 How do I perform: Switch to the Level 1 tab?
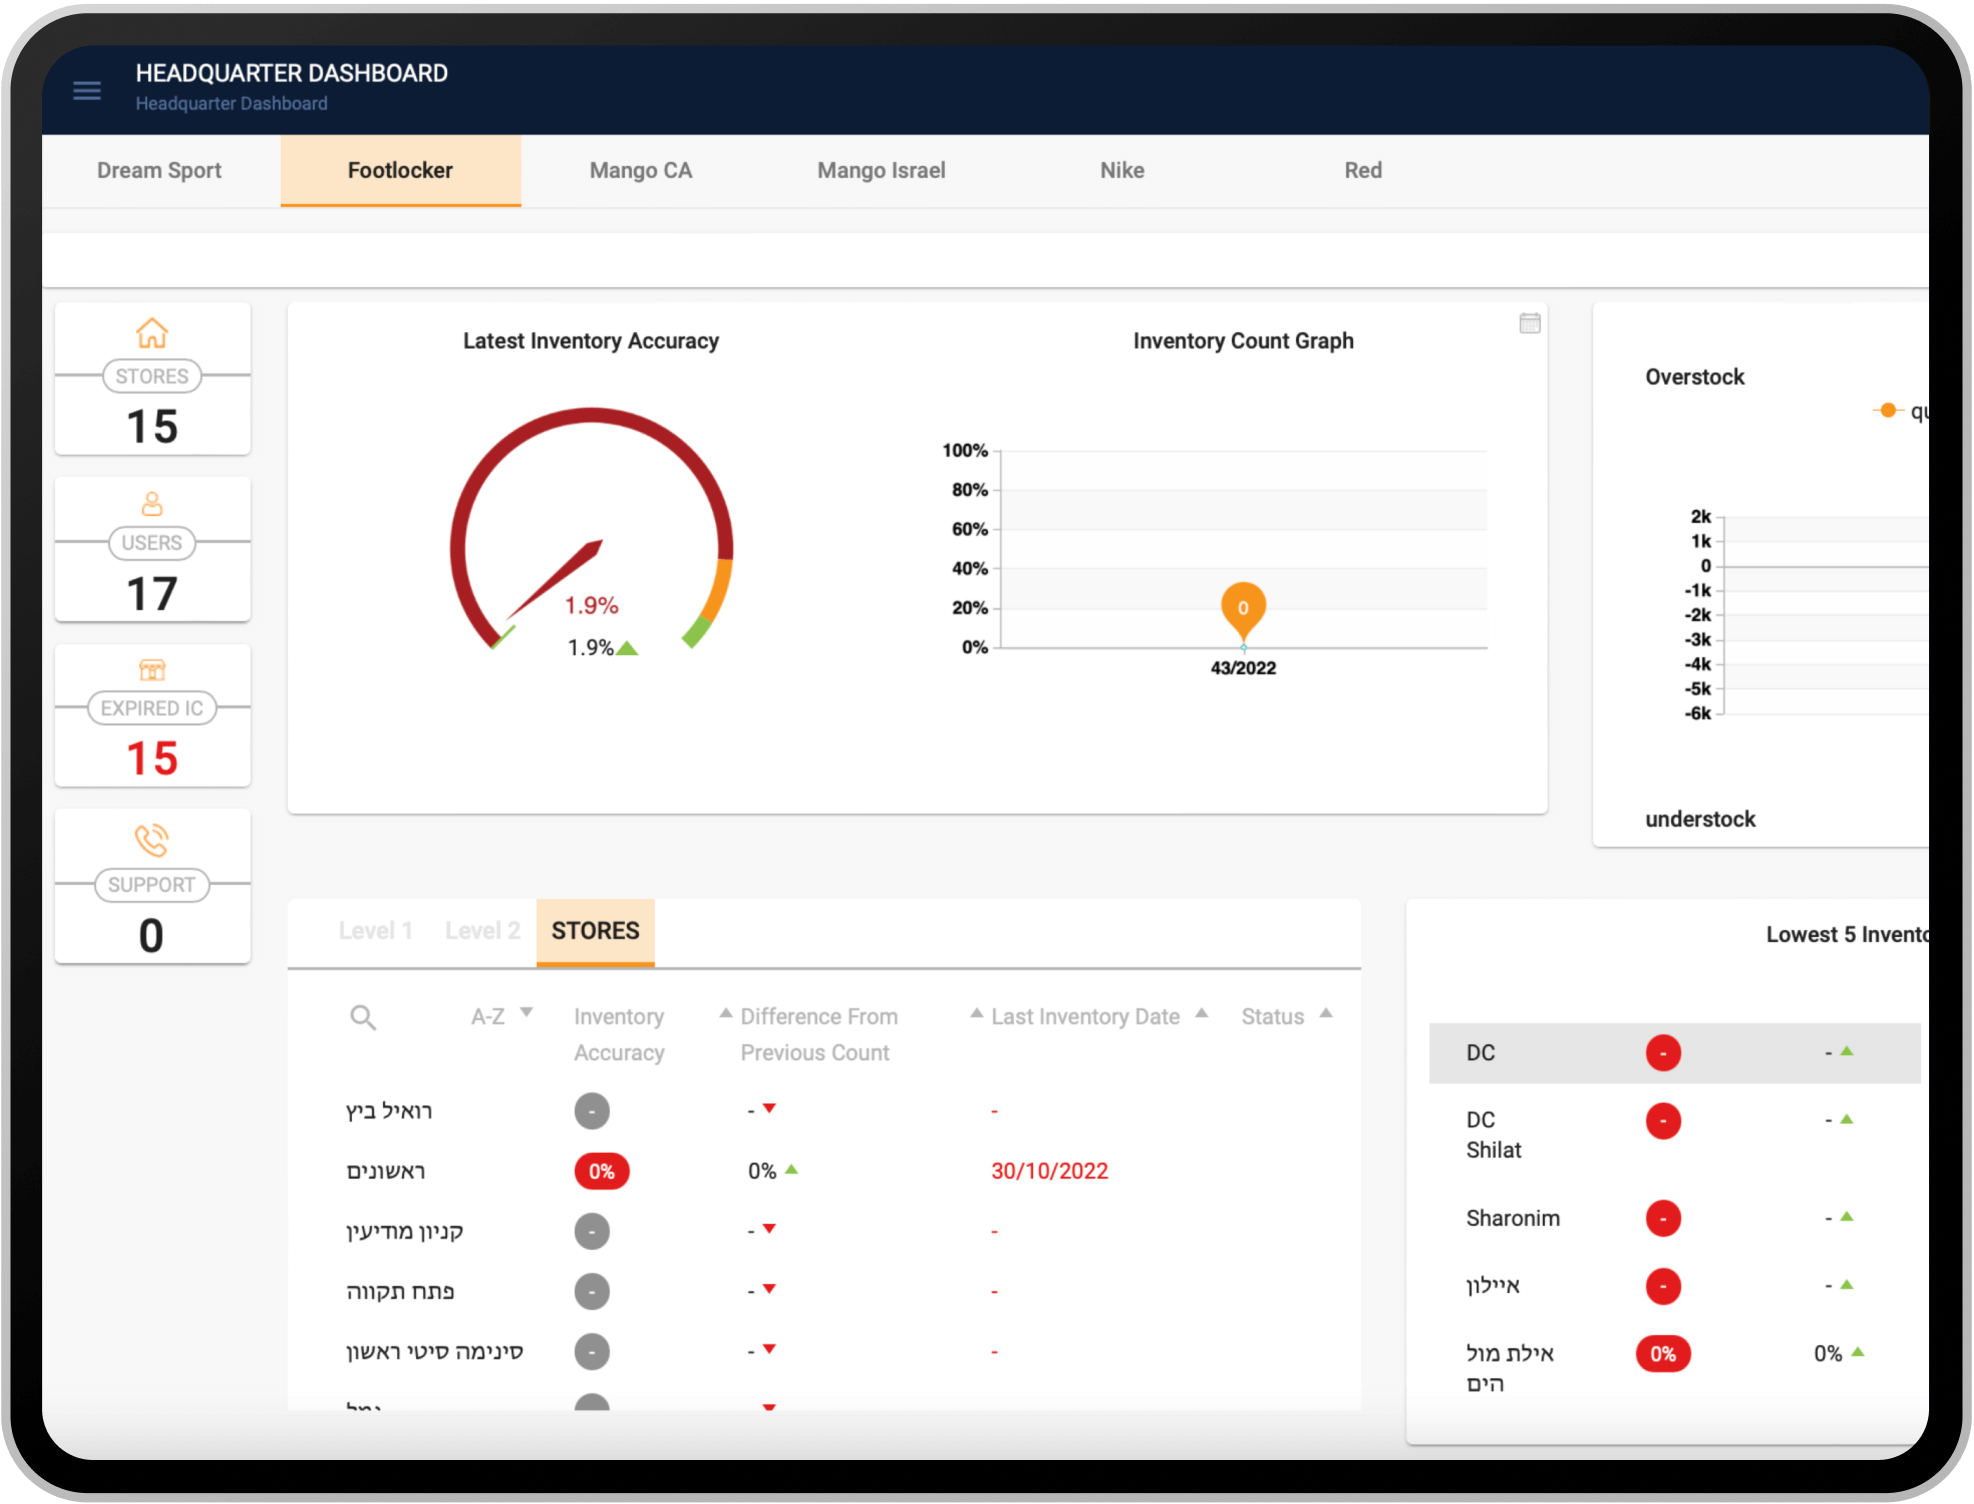[x=377, y=931]
